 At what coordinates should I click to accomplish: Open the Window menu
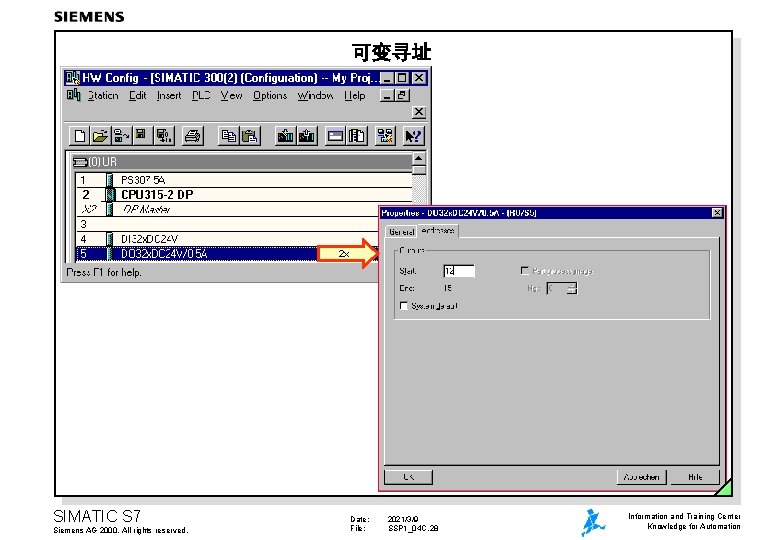(315, 95)
